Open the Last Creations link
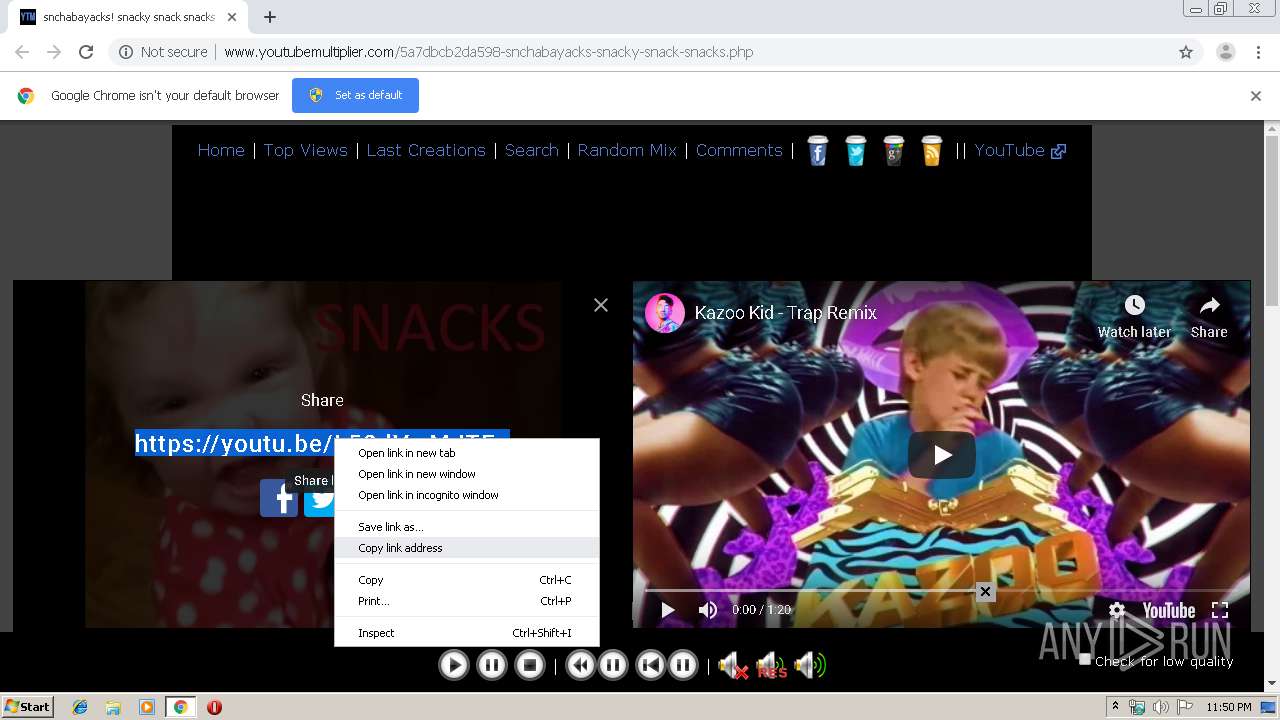1280x720 pixels. click(x=426, y=150)
